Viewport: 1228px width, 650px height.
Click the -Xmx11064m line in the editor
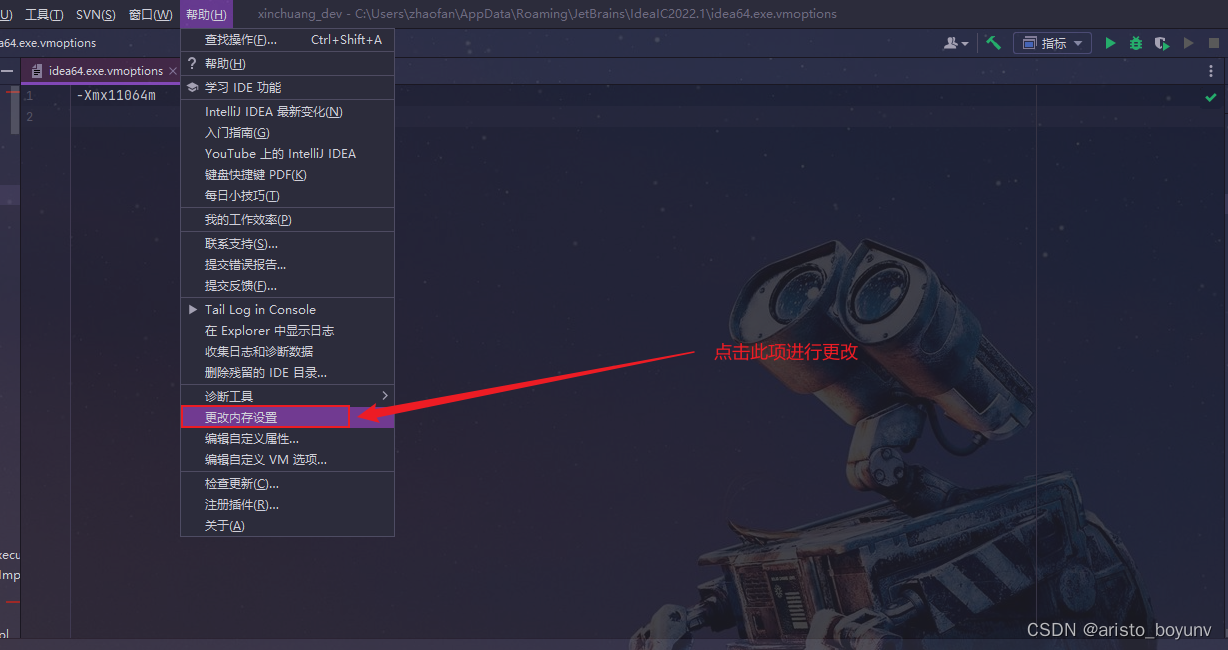point(116,96)
